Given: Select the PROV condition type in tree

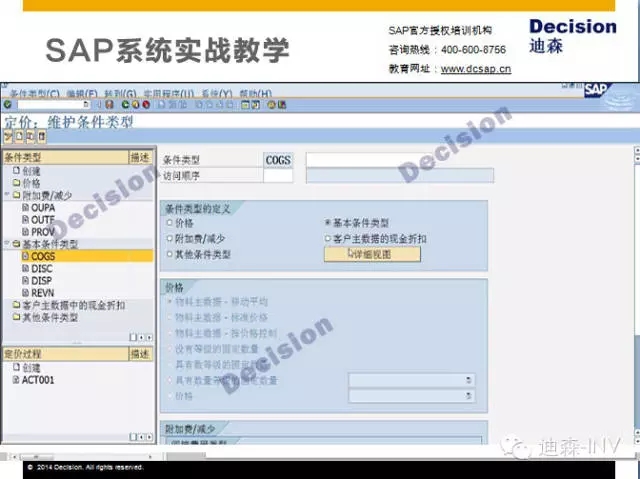Looking at the screenshot, I should pyautogui.click(x=43, y=232).
